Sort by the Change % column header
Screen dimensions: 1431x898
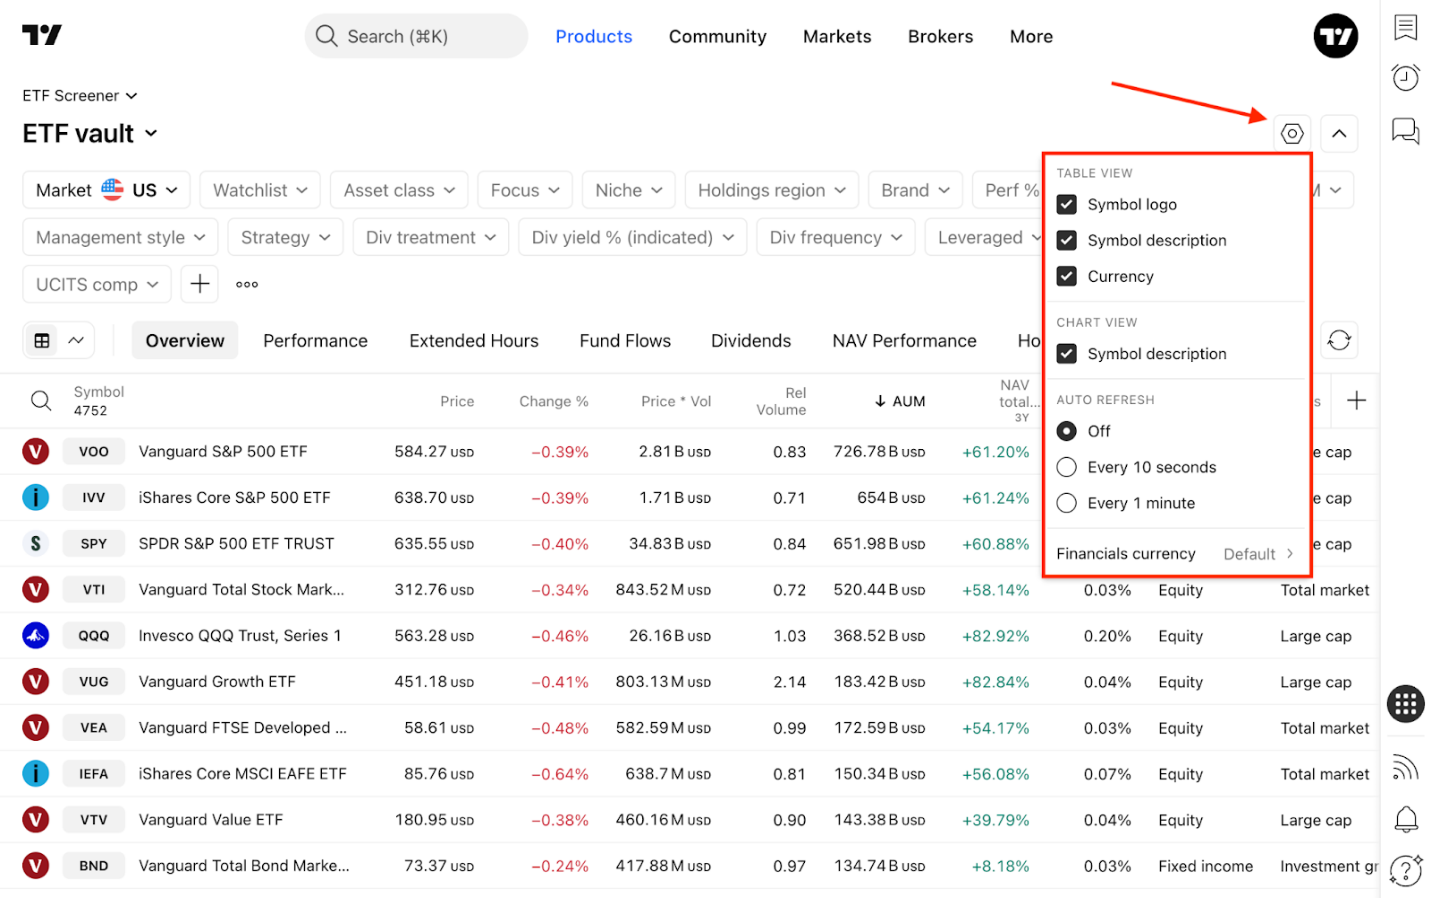pyautogui.click(x=553, y=401)
